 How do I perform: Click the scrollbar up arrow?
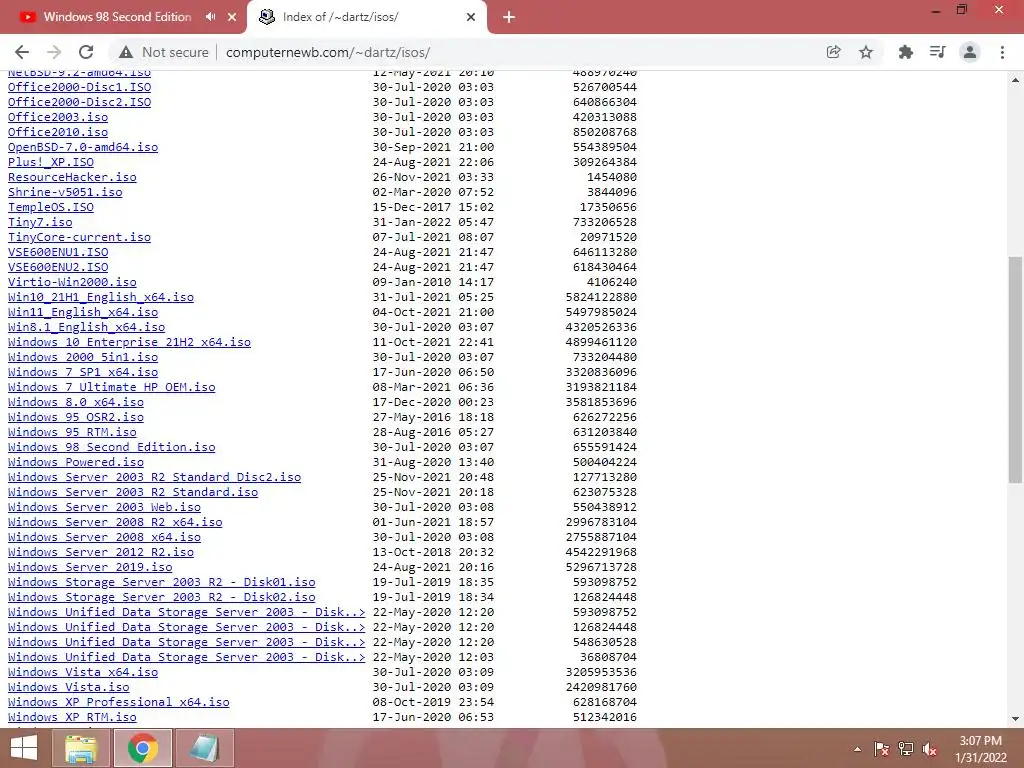(x=1015, y=80)
